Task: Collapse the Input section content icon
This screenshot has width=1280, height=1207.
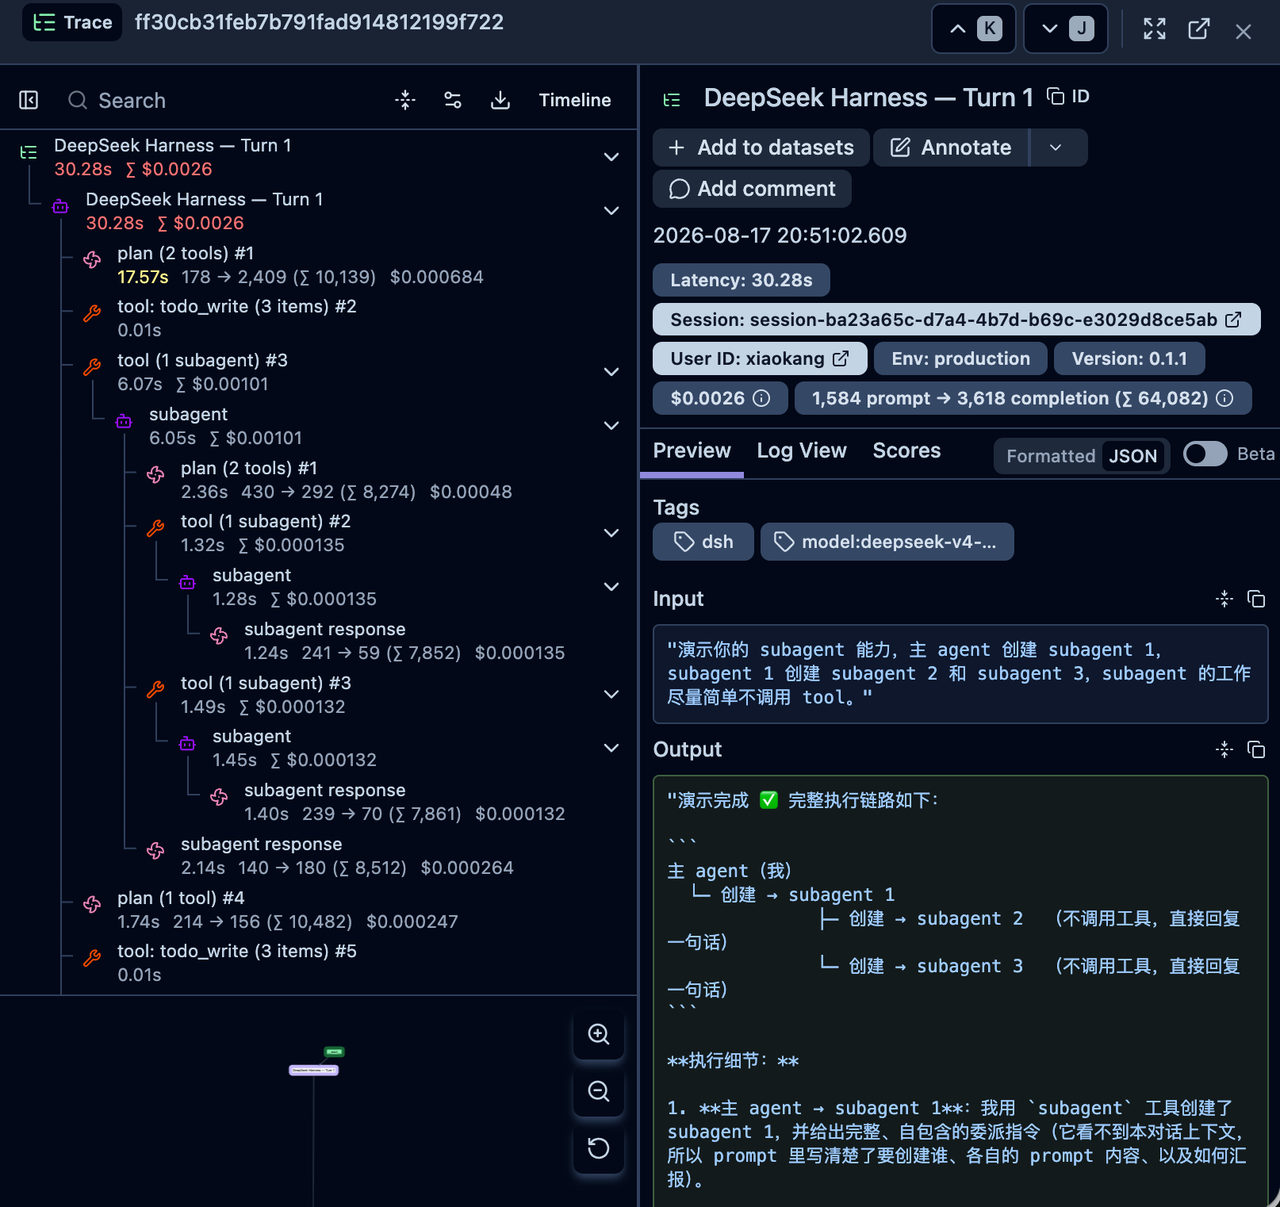Action: pyautogui.click(x=1225, y=599)
